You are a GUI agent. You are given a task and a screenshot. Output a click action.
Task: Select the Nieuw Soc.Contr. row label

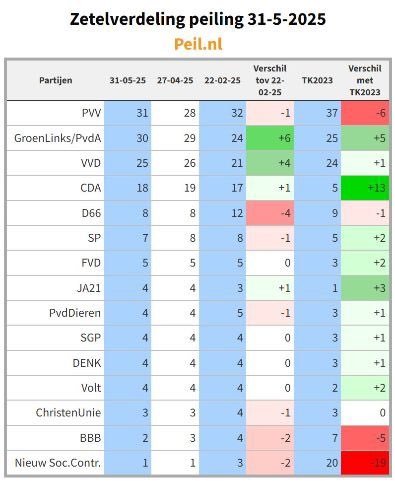pos(58,463)
